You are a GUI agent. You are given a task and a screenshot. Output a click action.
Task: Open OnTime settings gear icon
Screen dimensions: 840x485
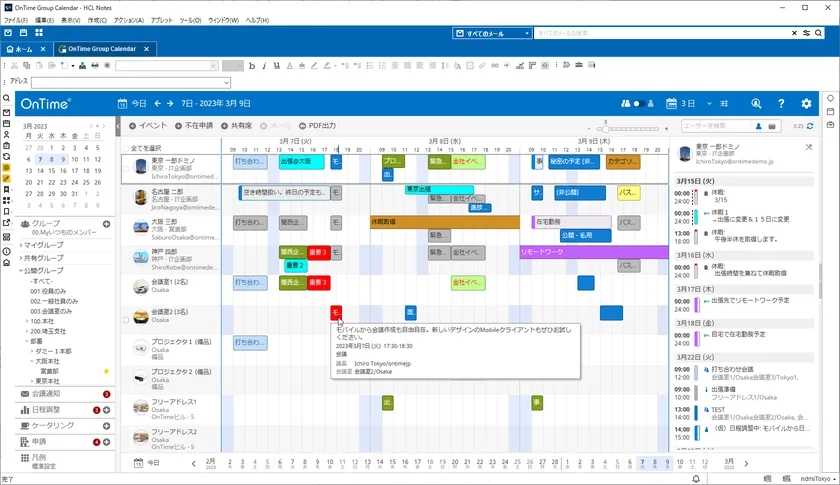click(806, 103)
